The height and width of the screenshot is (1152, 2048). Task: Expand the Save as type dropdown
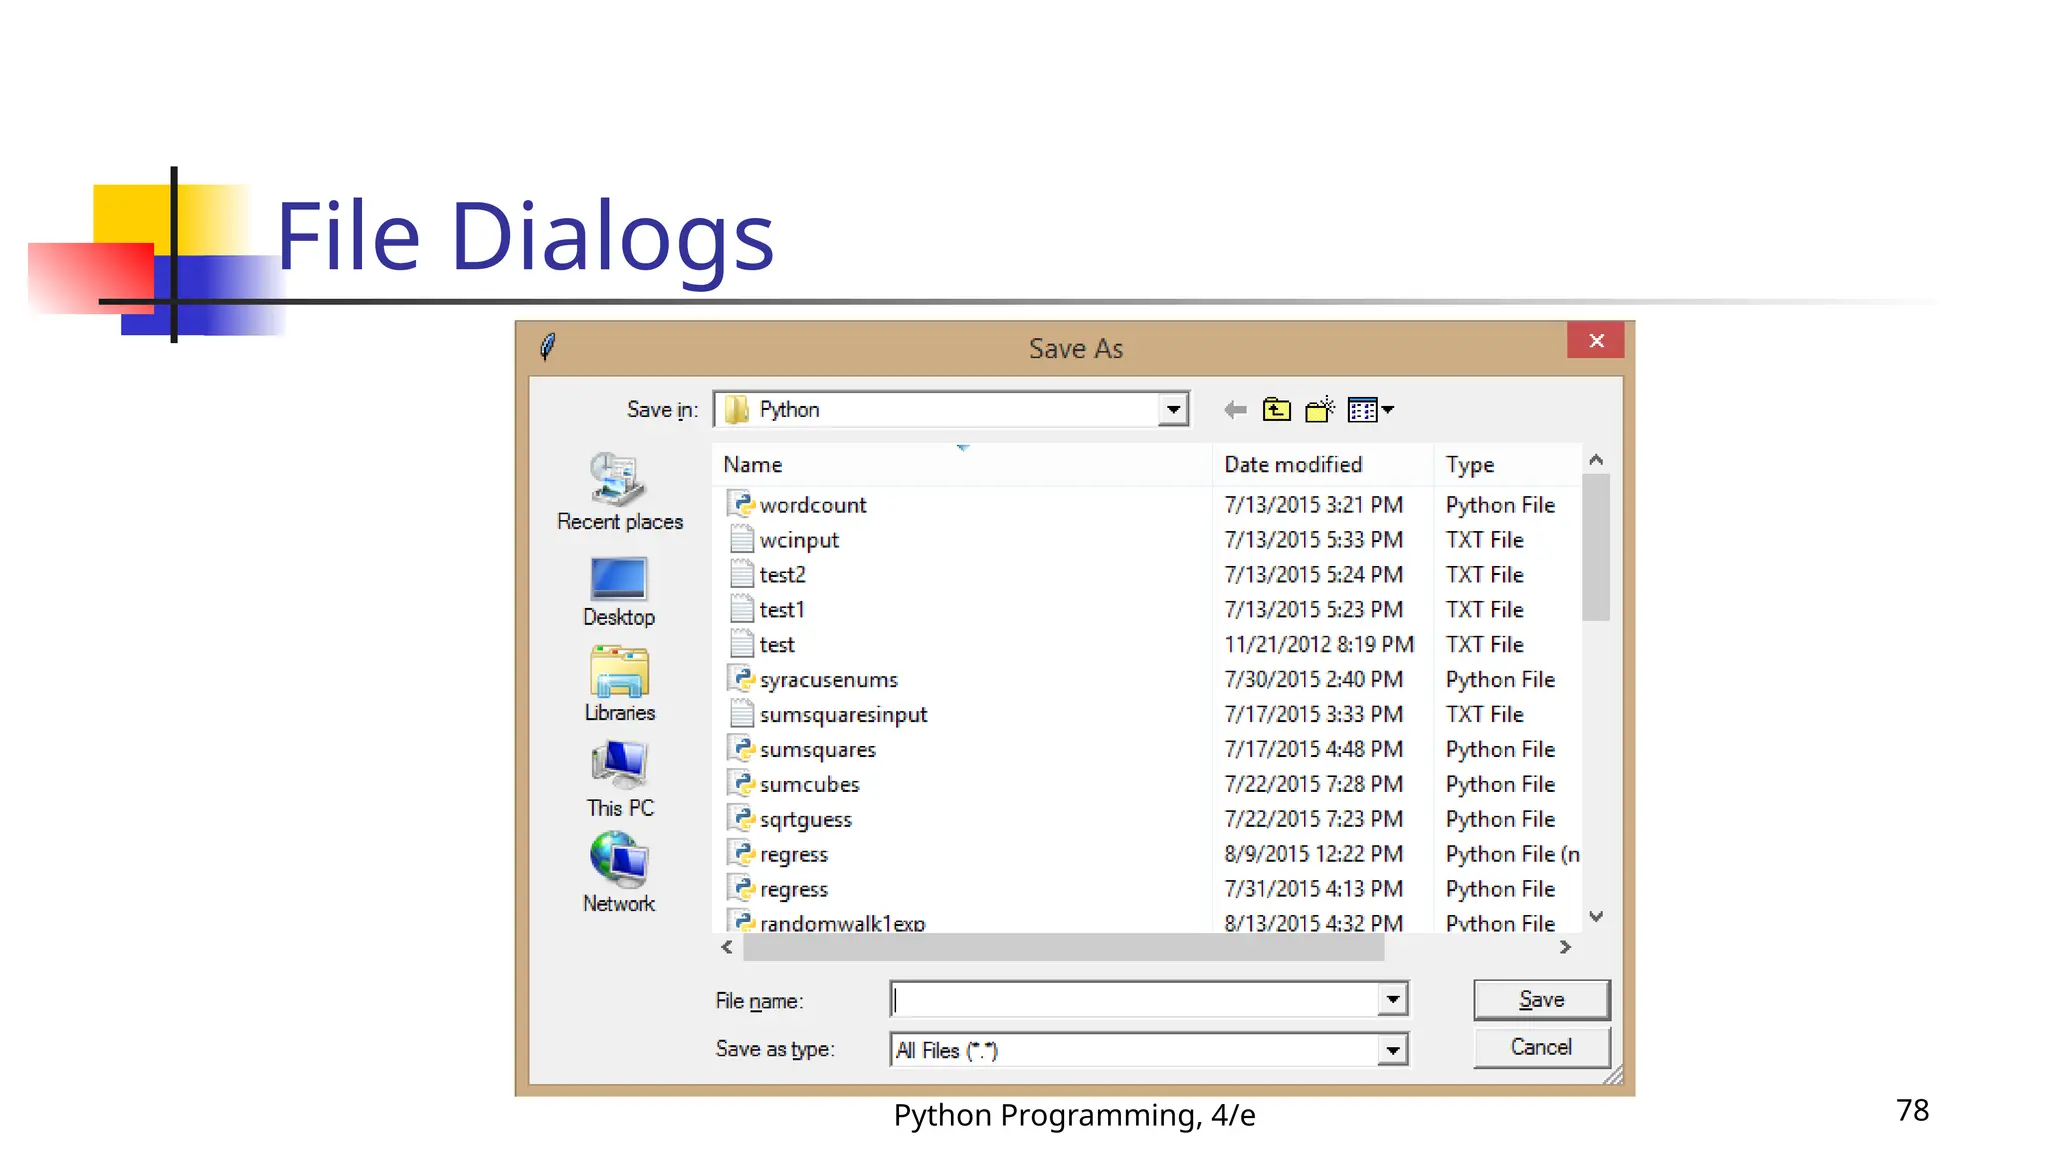[1392, 1050]
